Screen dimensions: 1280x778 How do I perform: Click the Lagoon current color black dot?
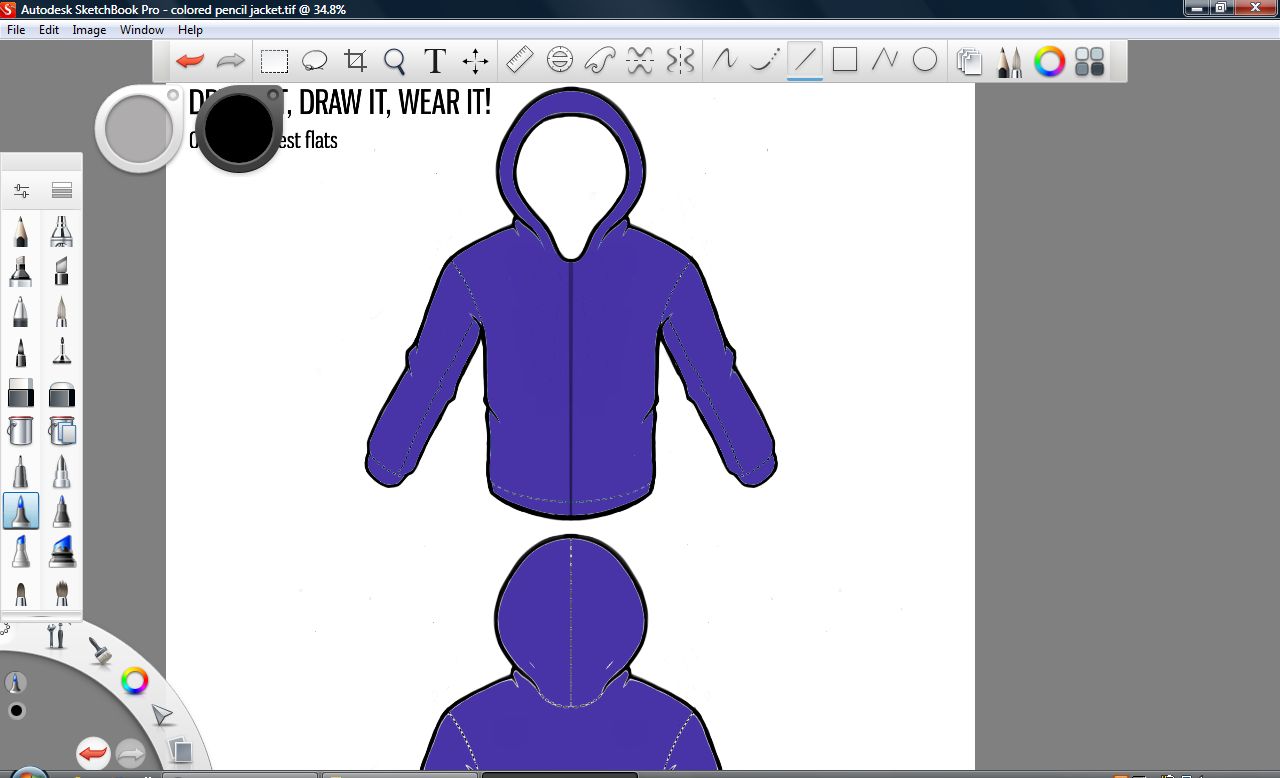tap(16, 711)
